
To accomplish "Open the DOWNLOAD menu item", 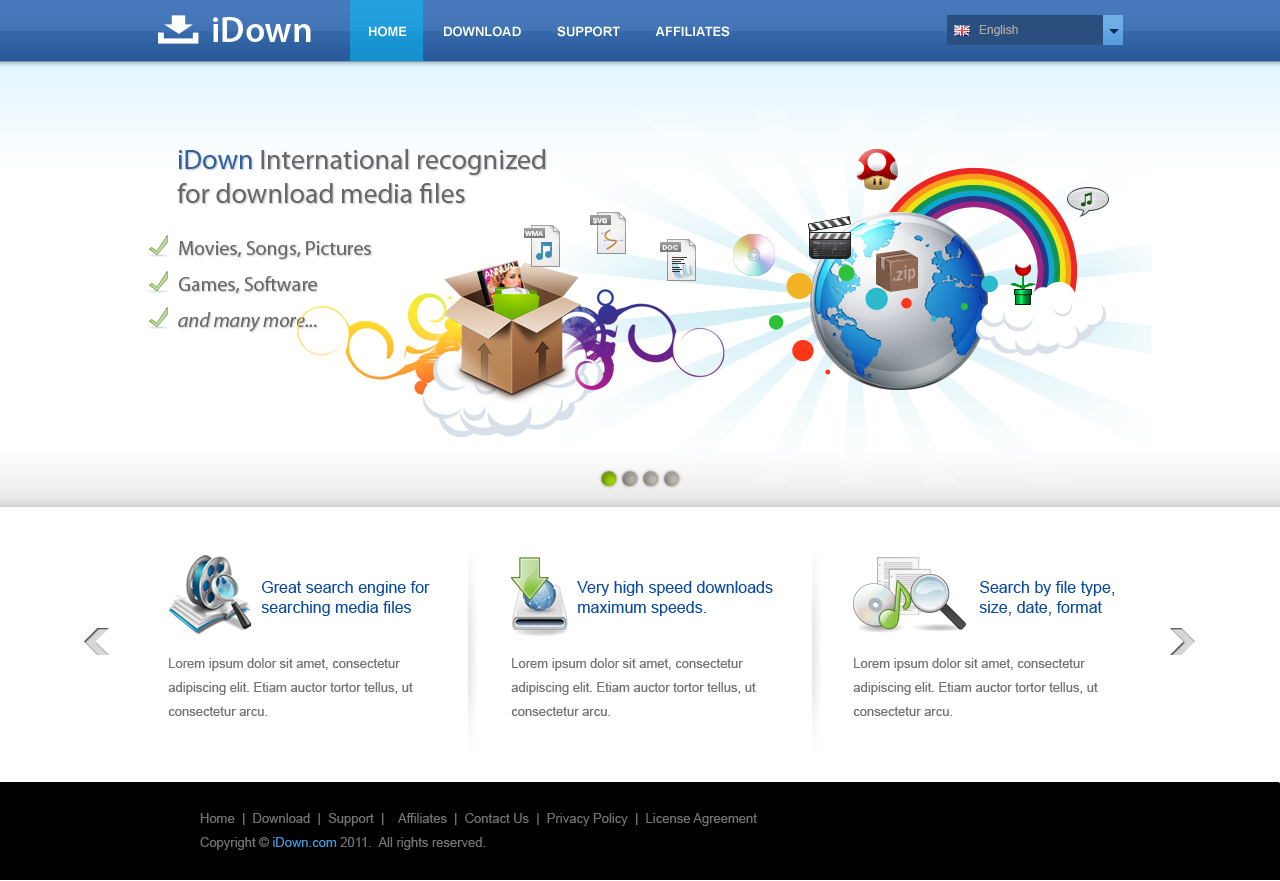I will tap(482, 31).
